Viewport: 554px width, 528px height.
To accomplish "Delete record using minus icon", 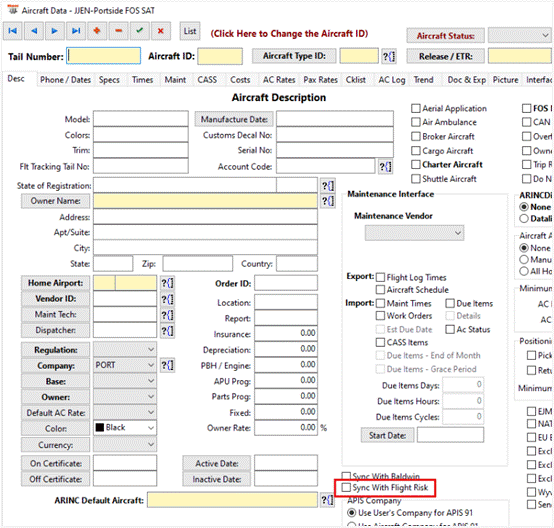I will tap(119, 31).
